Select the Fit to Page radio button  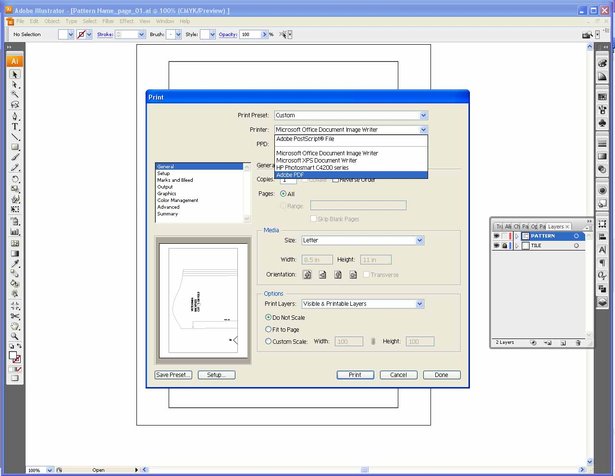click(x=268, y=329)
